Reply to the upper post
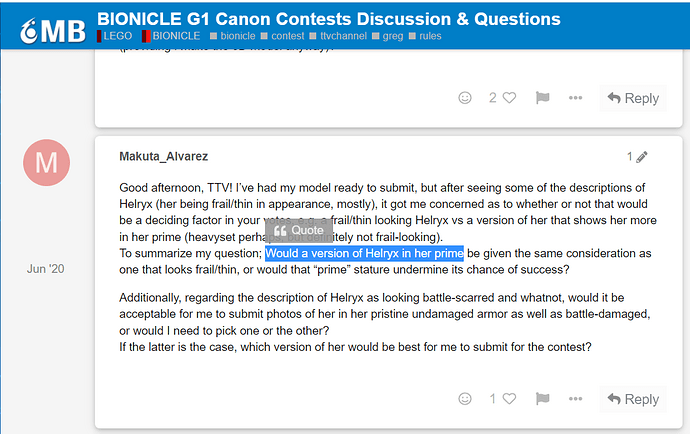 (633, 98)
